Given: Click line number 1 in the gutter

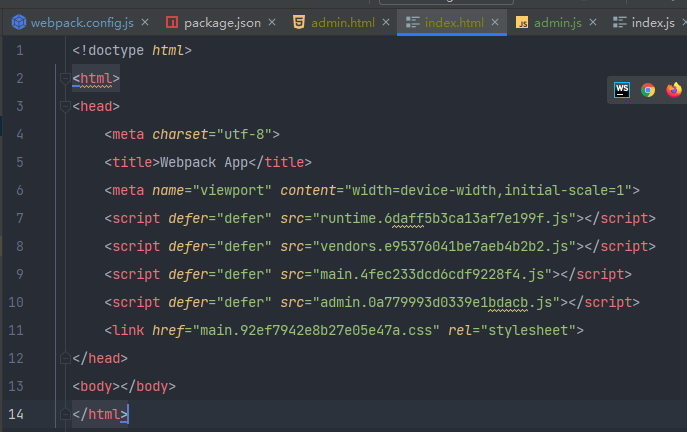Looking at the screenshot, I should tap(20, 50).
